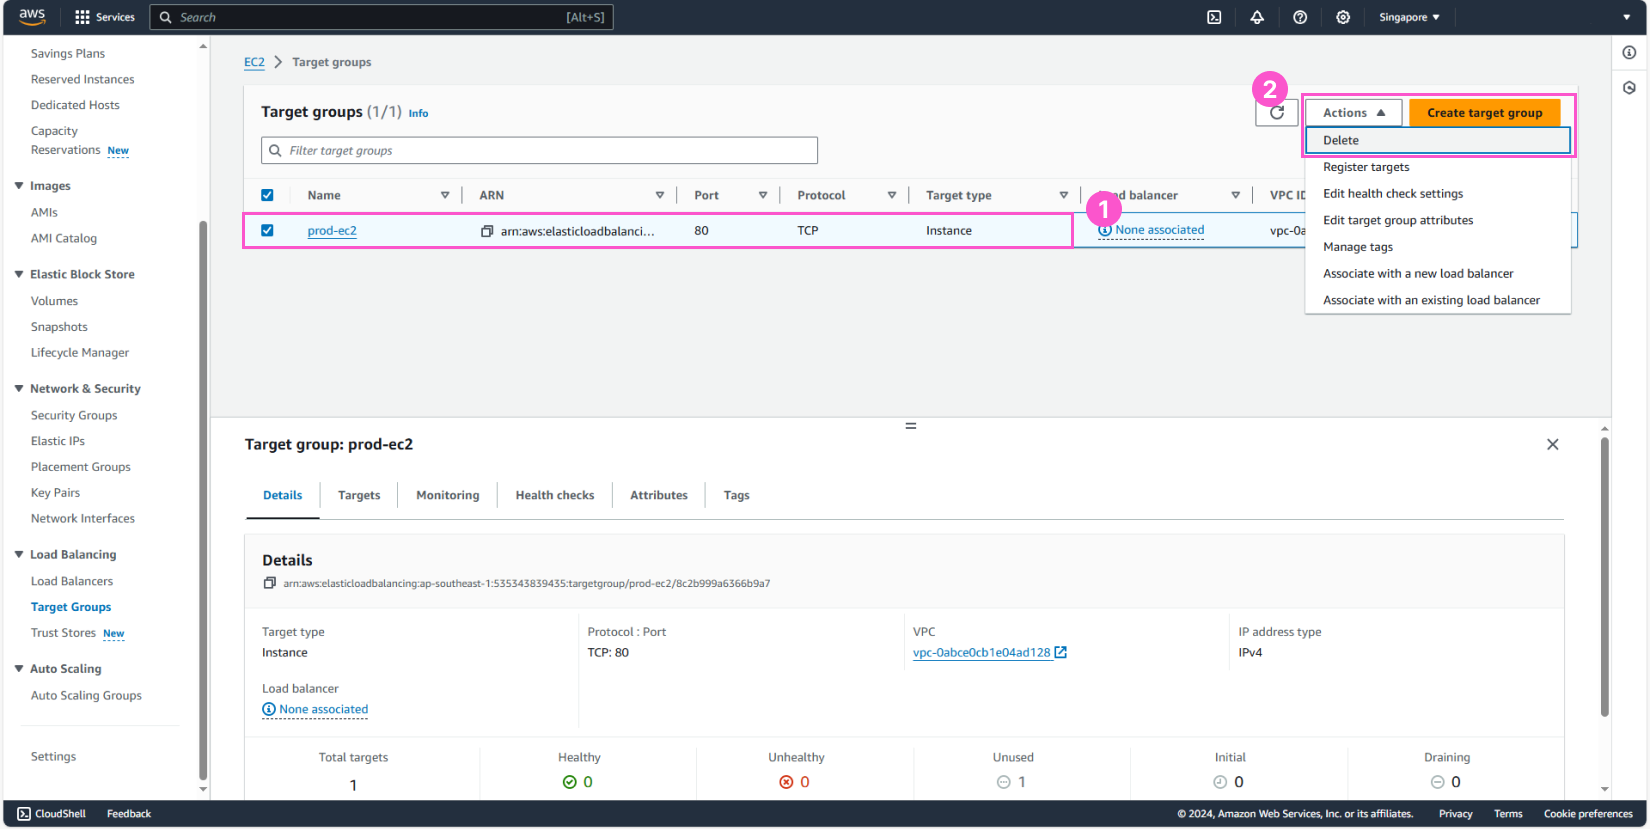Sort by the ARN column arrow
Screen dimensions: 1650x830
click(x=660, y=195)
